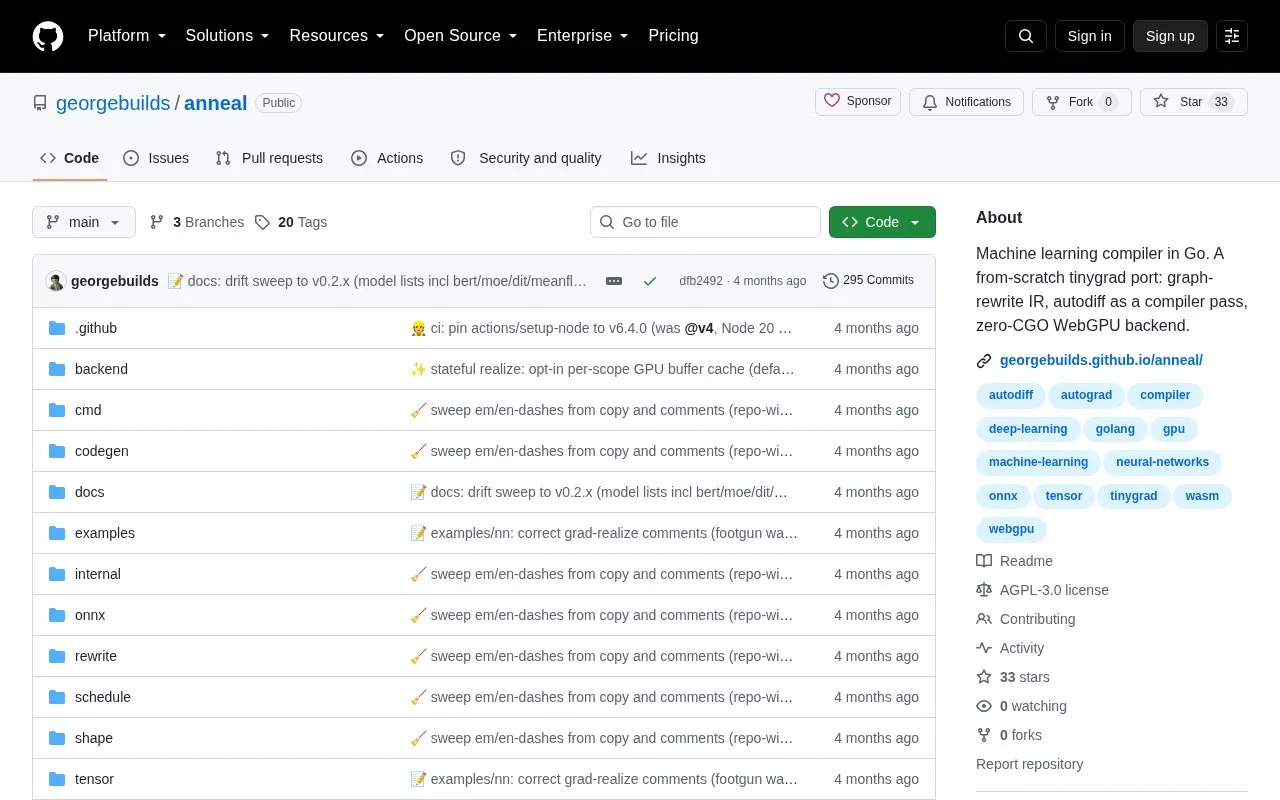Viewport: 1280px width, 800px height.
Task: Click the Go to file search field
Action: coord(705,222)
